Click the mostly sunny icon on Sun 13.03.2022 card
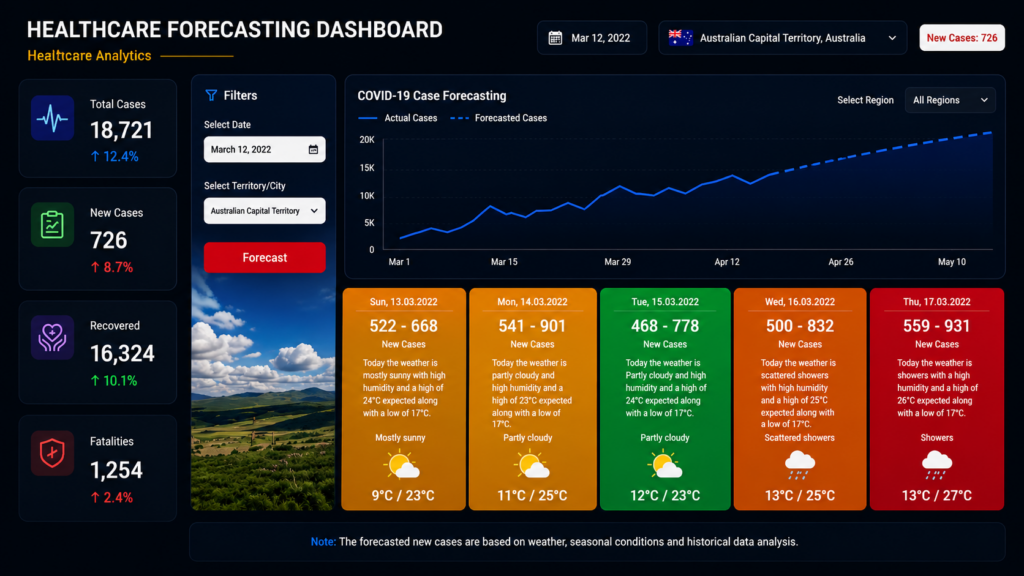The image size is (1024, 576). point(402,465)
